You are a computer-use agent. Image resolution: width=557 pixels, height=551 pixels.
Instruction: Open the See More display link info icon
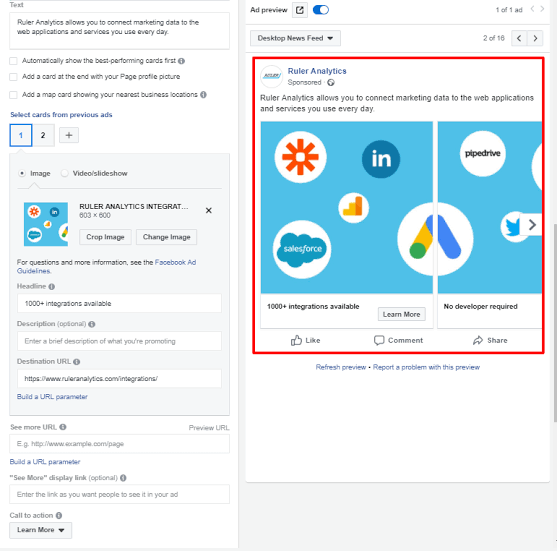point(123,478)
